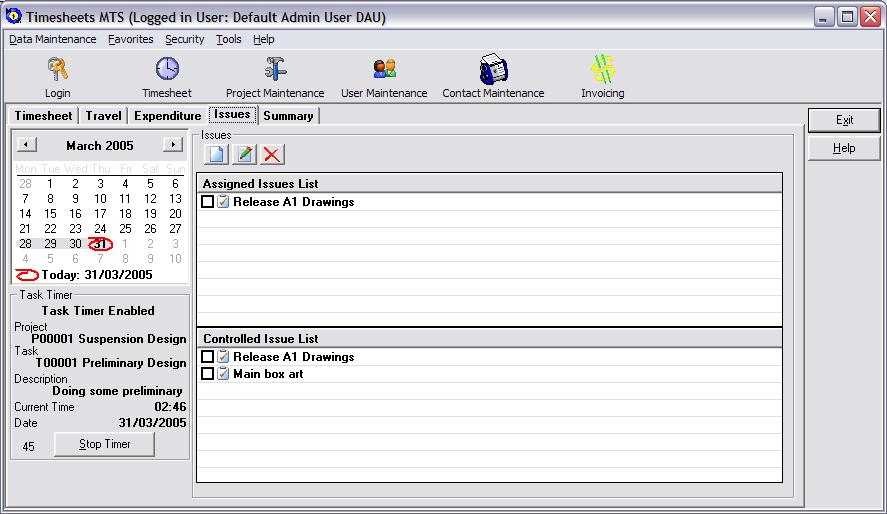Screen dimensions: 887x514
Task: Click project P00001 Suspension Design text
Action: click(x=109, y=339)
